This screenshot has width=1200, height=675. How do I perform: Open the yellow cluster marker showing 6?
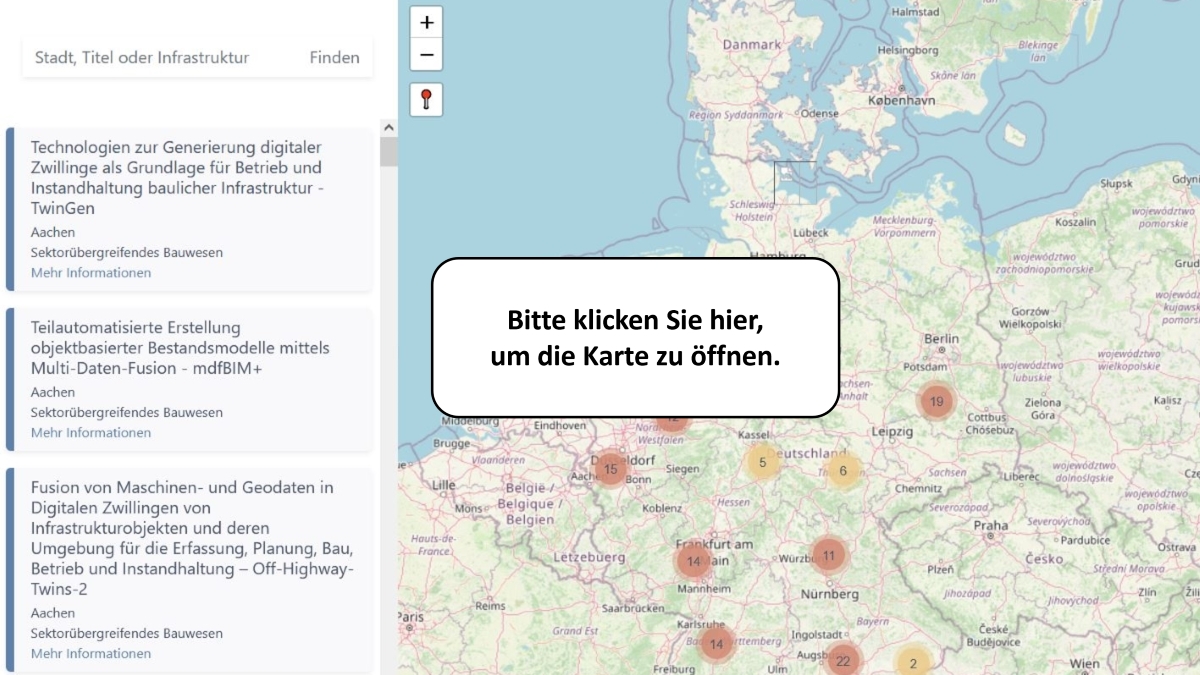(x=843, y=471)
